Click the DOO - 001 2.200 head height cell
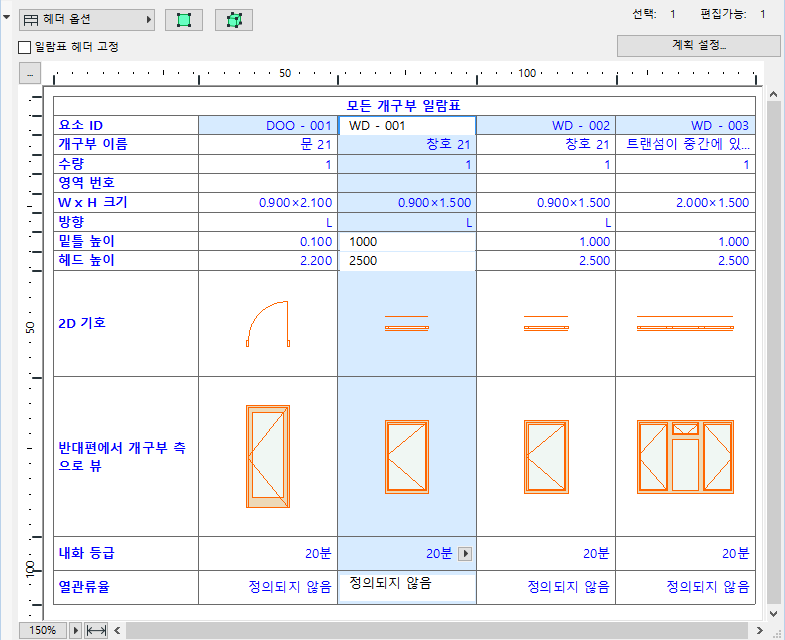785x640 pixels. [x=268, y=261]
